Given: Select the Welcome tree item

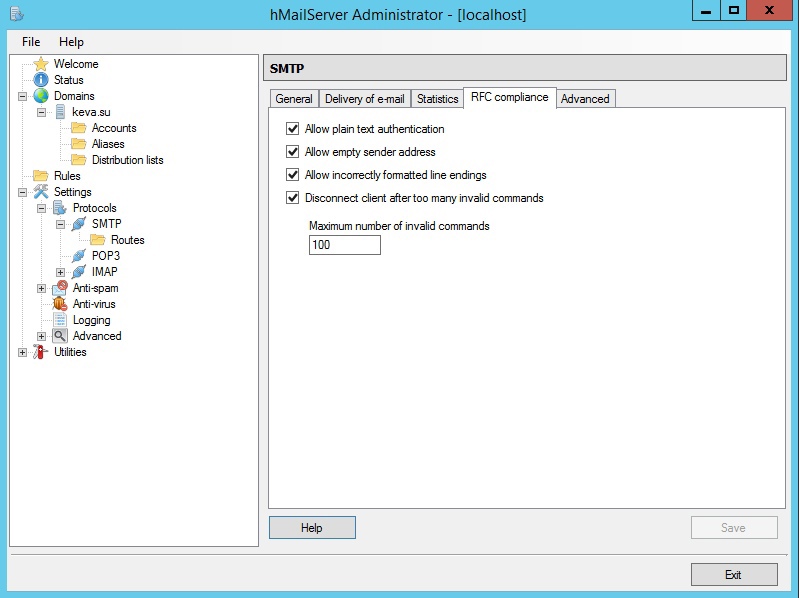Looking at the screenshot, I should point(76,64).
